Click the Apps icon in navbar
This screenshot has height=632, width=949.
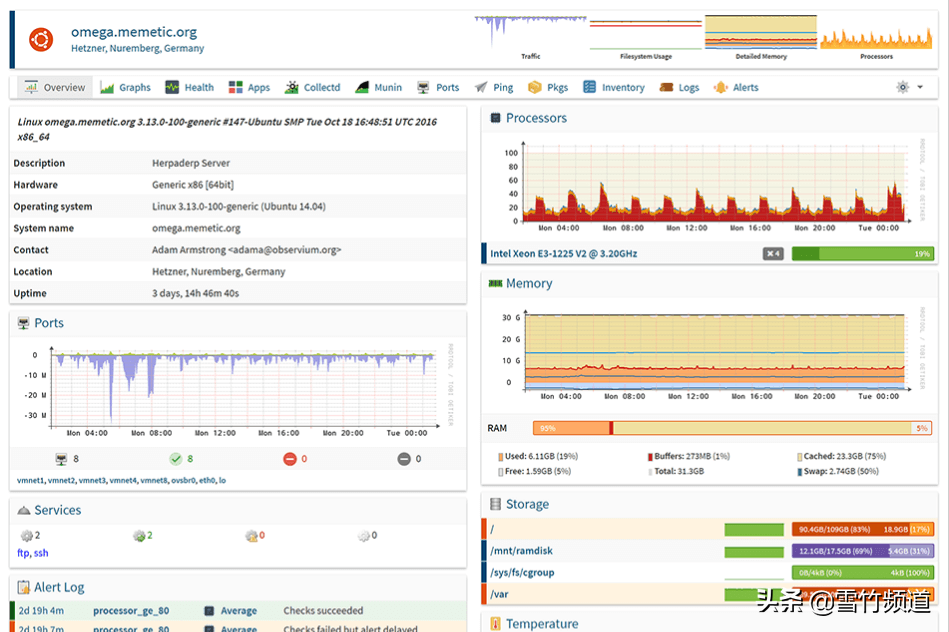coord(236,88)
